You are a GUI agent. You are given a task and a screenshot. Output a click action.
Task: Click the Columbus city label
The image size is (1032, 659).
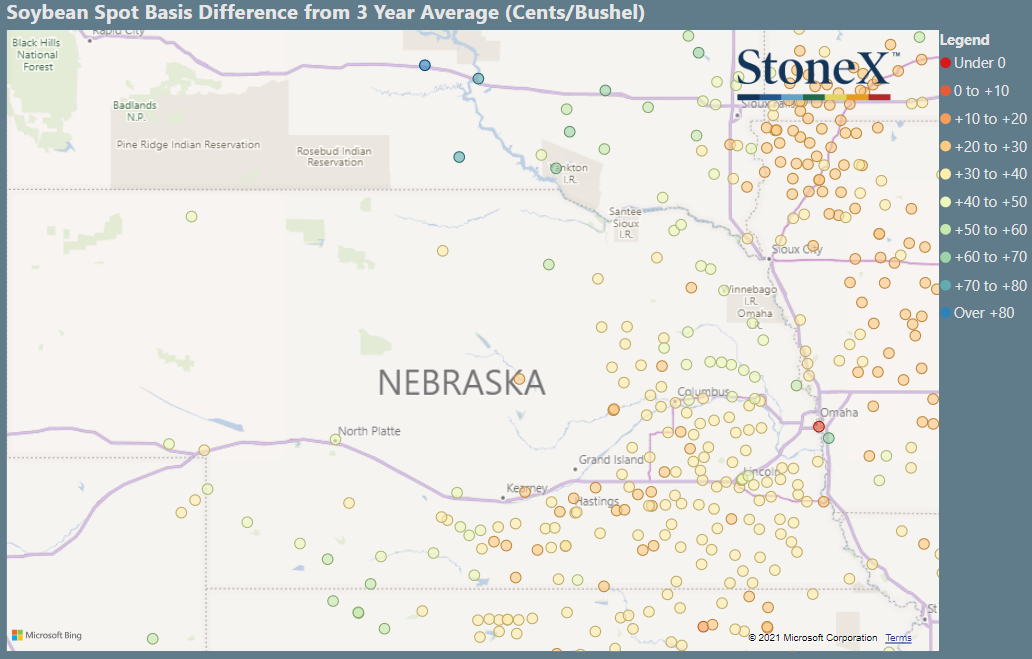[703, 392]
